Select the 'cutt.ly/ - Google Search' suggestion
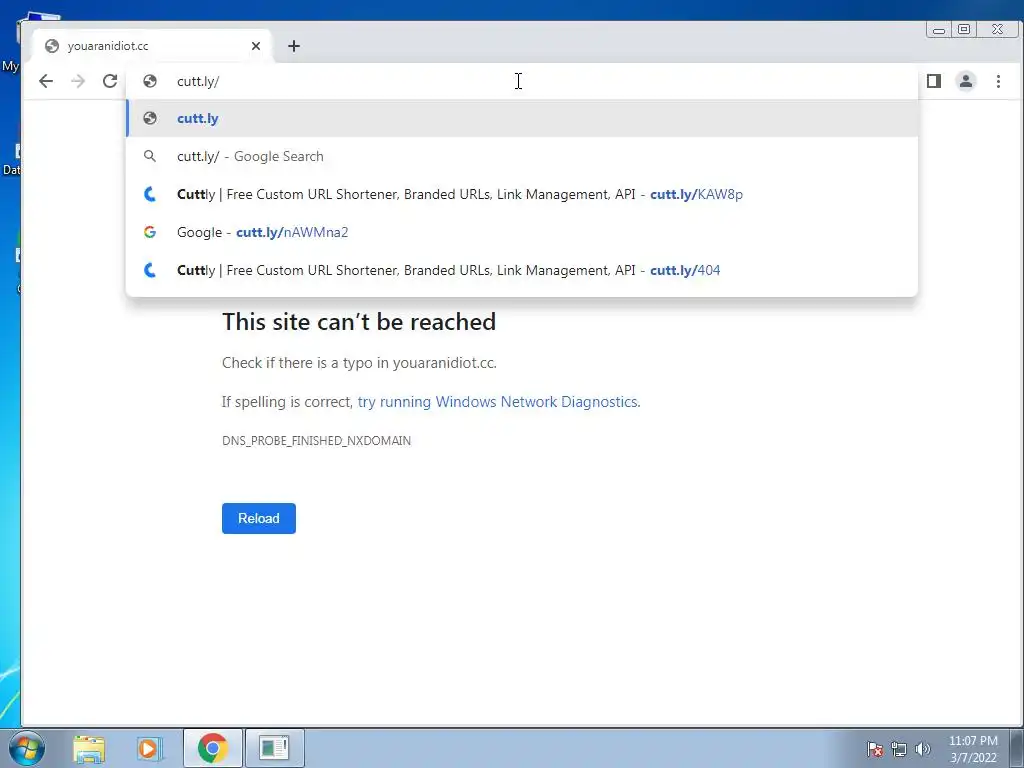The width and height of the screenshot is (1024, 768). click(522, 156)
